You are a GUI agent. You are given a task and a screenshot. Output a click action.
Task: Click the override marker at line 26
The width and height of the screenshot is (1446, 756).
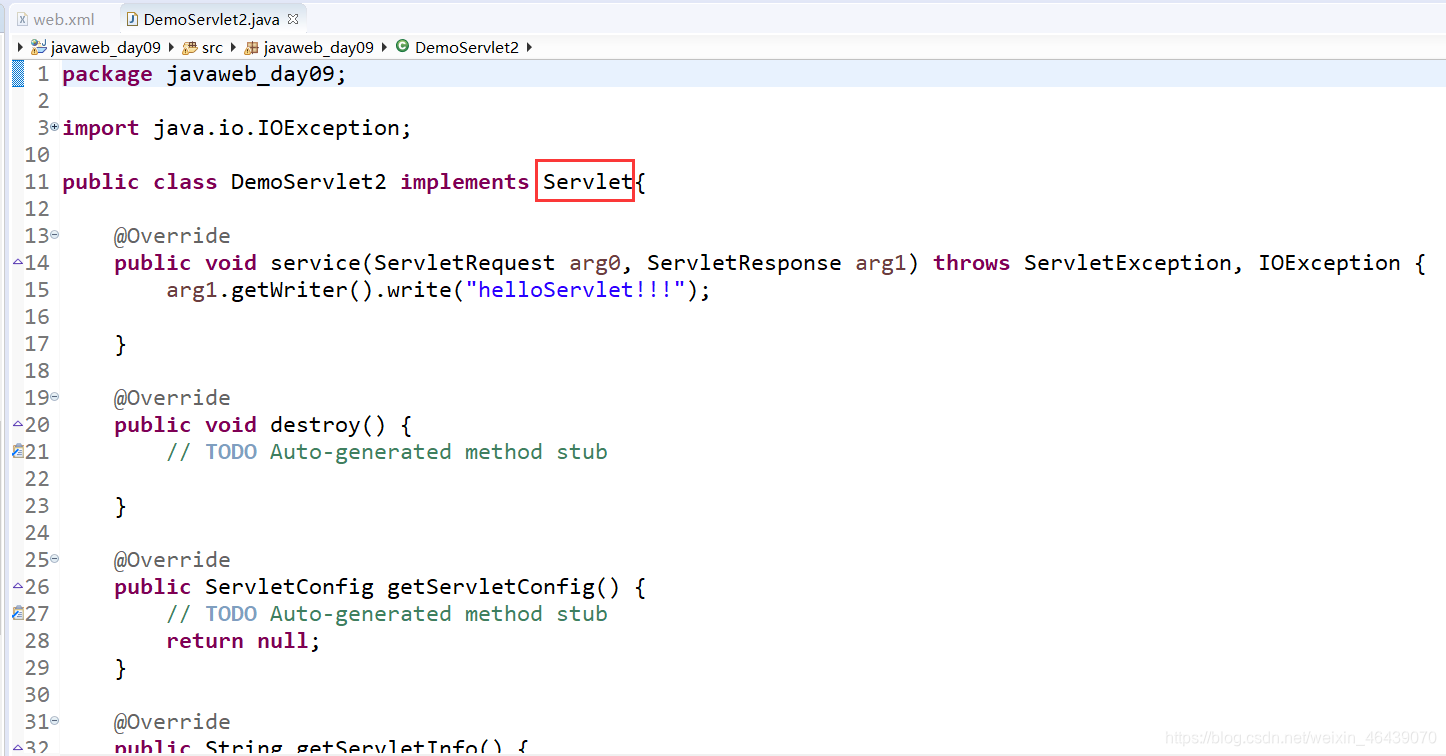[x=18, y=586]
